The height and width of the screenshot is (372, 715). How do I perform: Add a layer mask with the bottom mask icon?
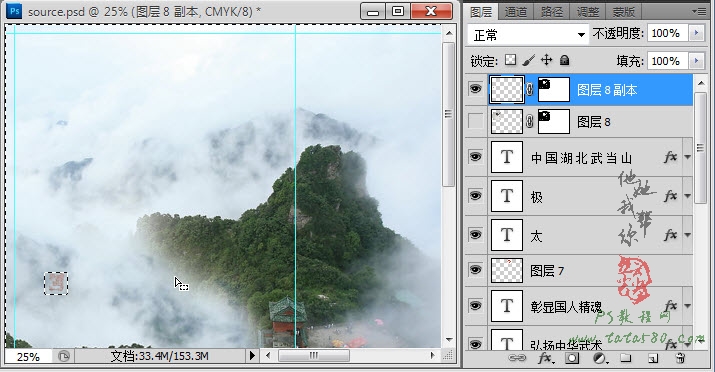tap(572, 358)
